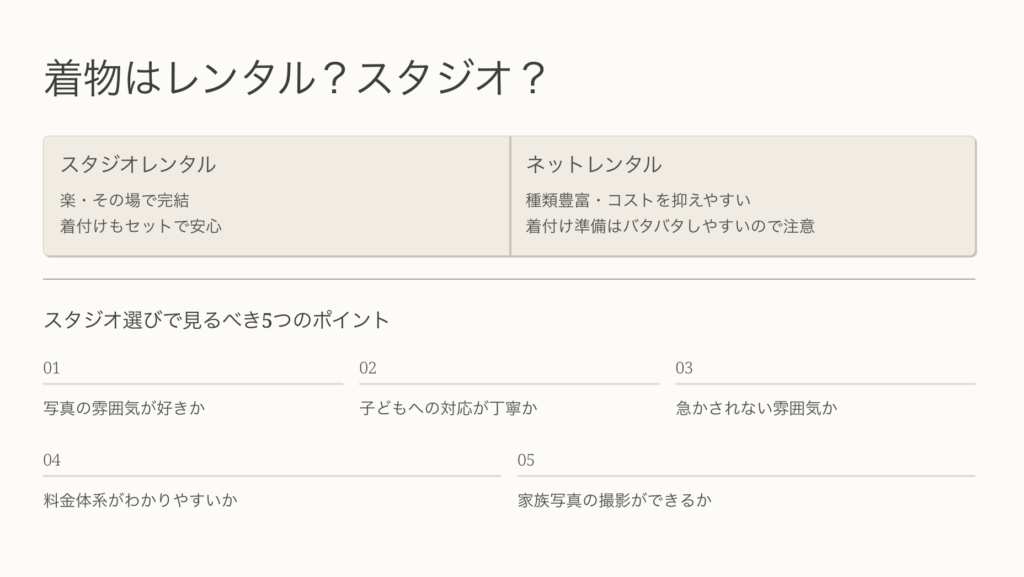Click the number label 04

tap(52, 460)
